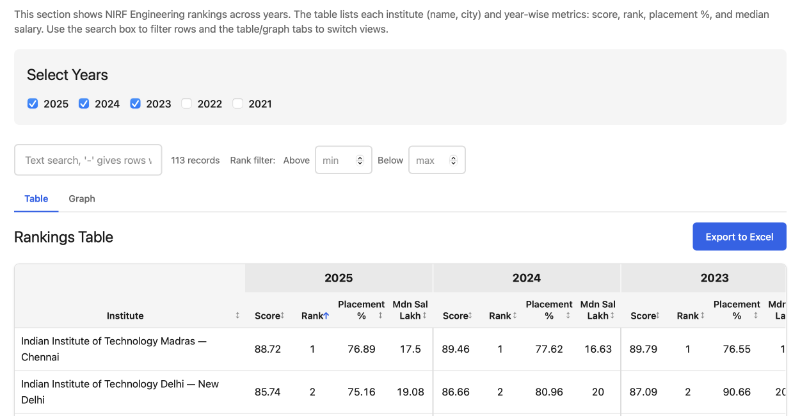This screenshot has width=800, height=416.
Task: Sort by 2023 Score column icon
Action: click(659, 316)
